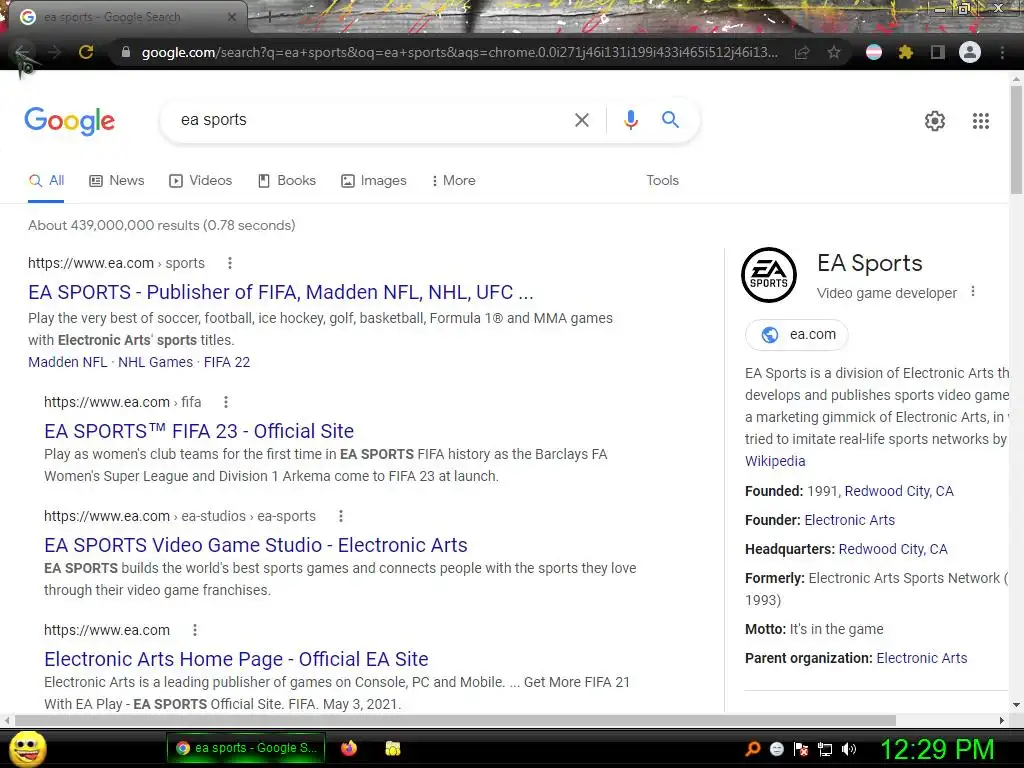
Task: Click the browser back arrow
Action: (x=23, y=52)
